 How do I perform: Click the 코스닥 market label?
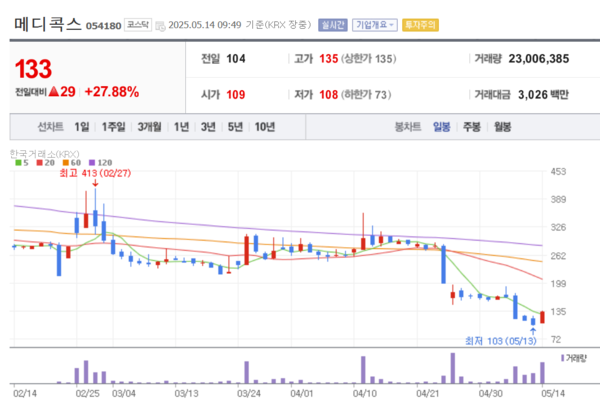[x=138, y=25]
